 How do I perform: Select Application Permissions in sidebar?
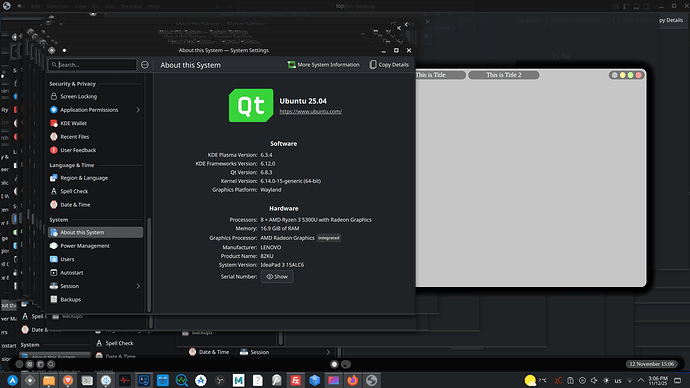click(x=95, y=110)
